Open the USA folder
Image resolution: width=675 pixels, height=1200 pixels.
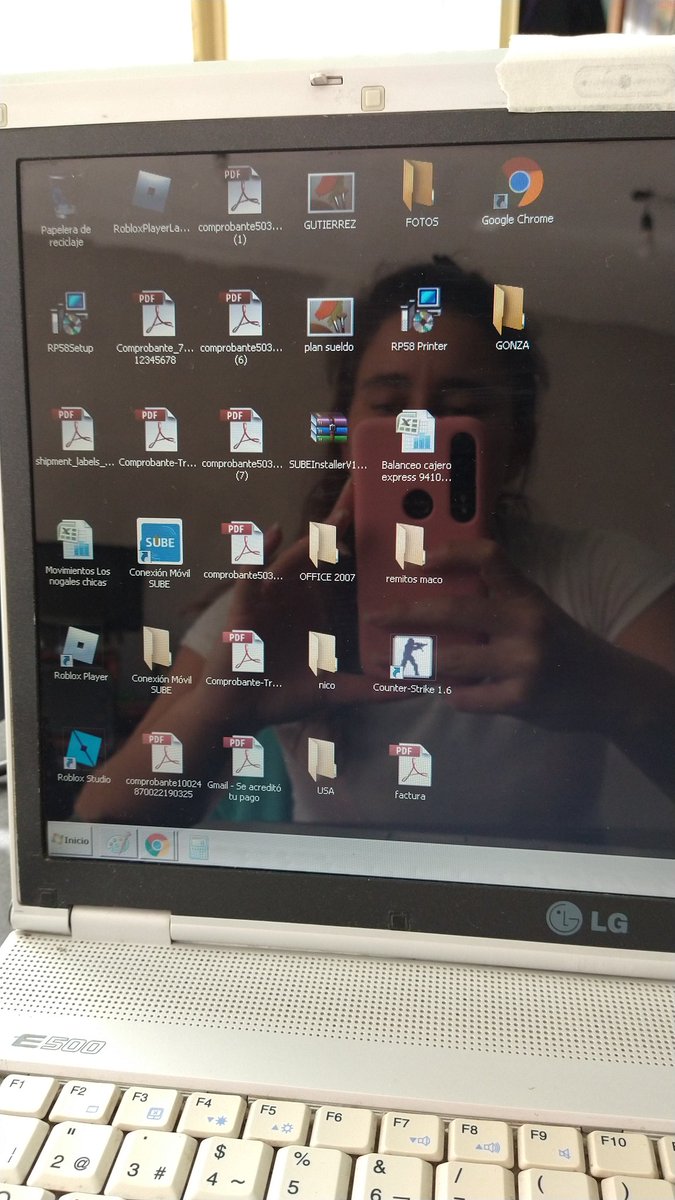point(322,760)
